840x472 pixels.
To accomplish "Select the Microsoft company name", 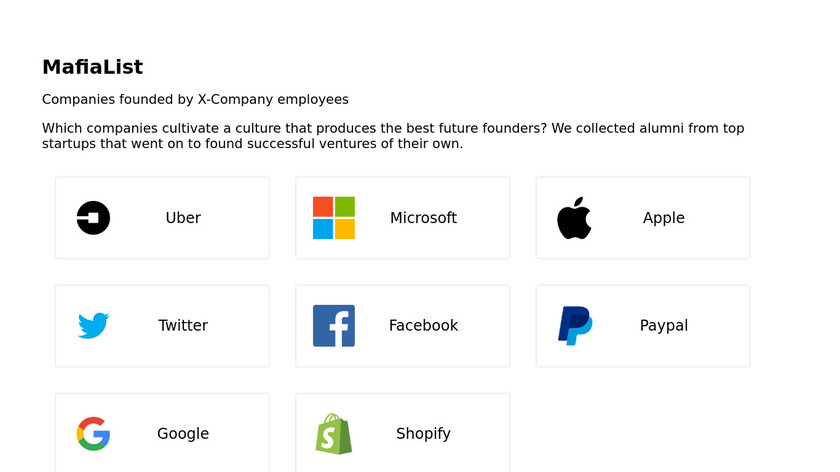I will coord(423,218).
